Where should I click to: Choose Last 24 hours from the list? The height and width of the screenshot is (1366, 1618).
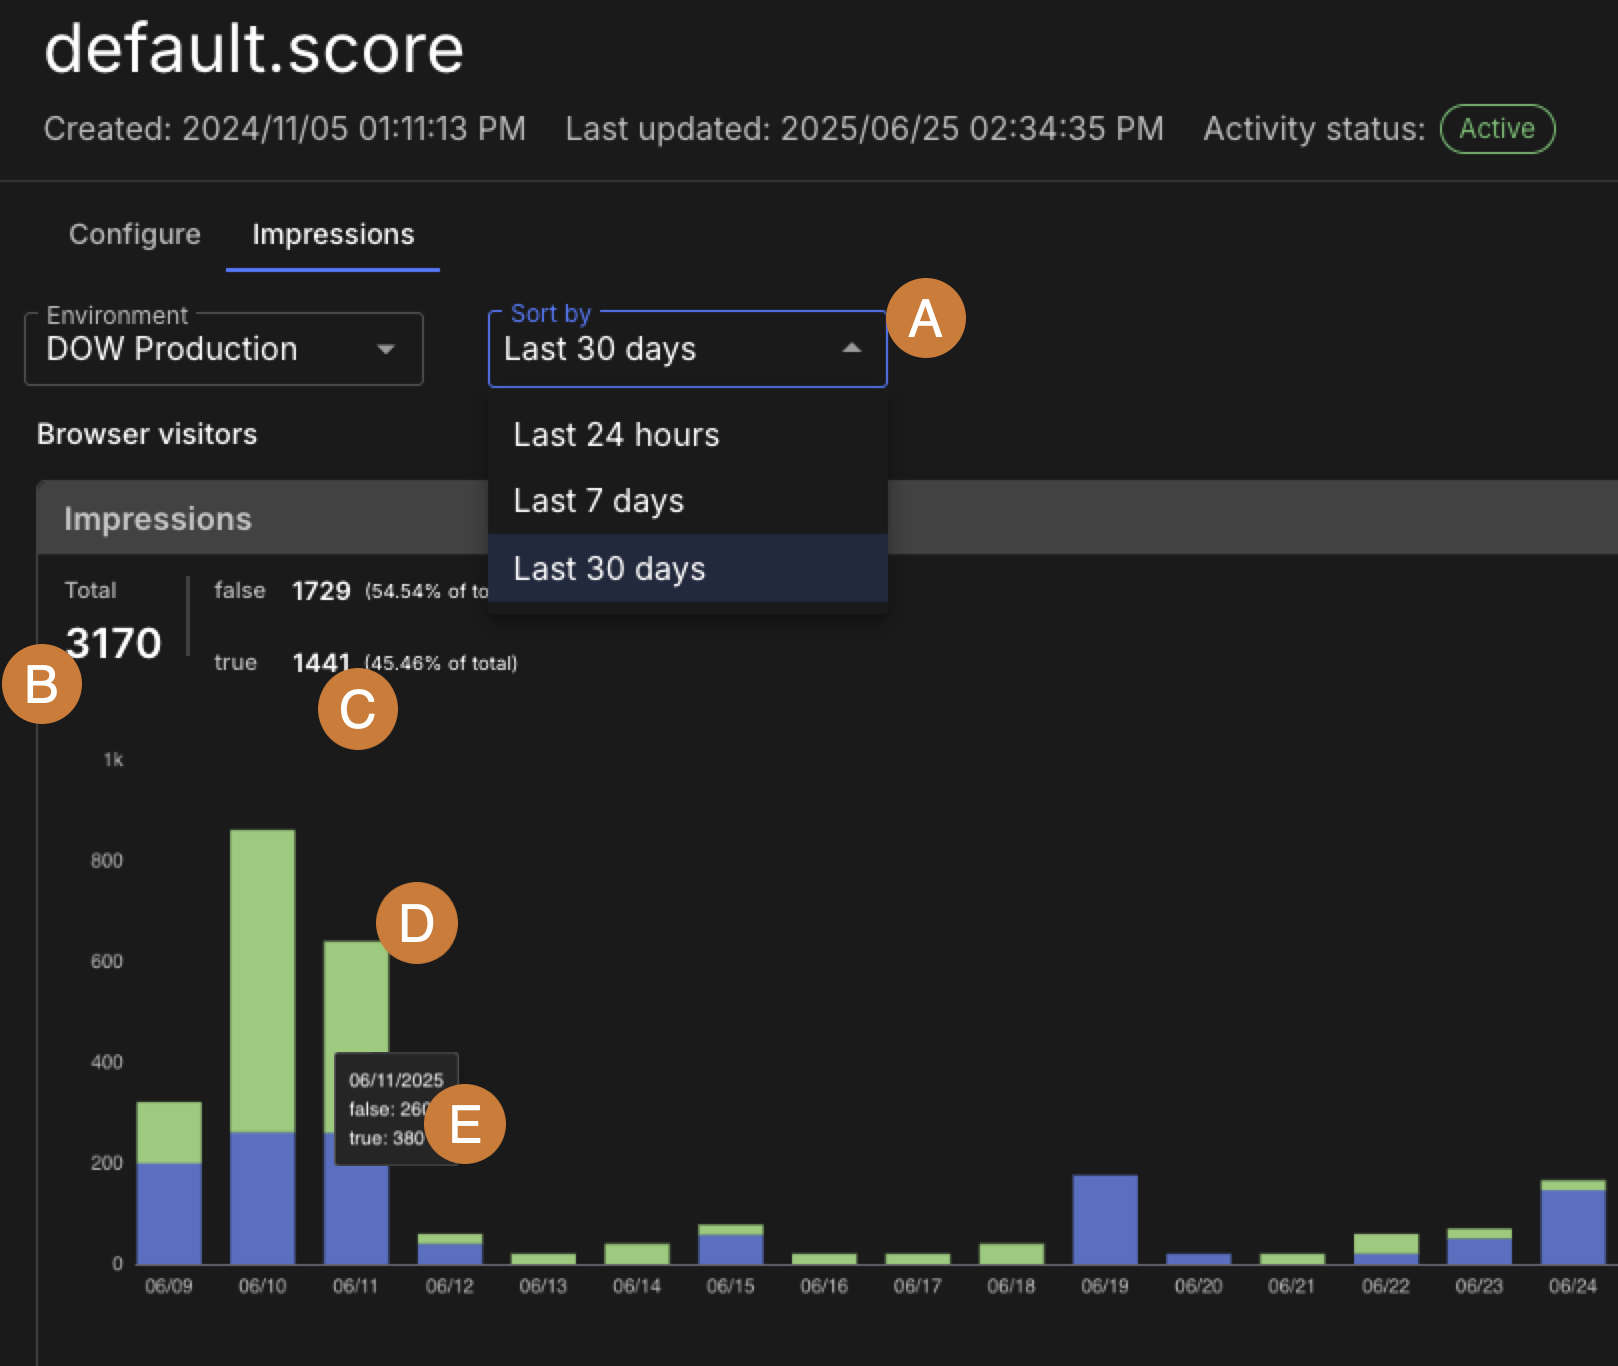[616, 435]
